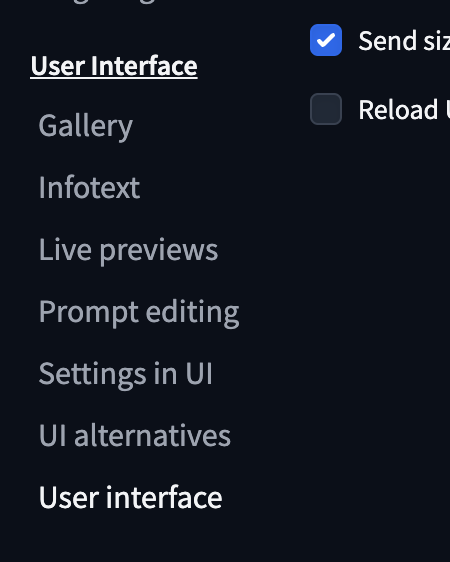This screenshot has width=450, height=562.
Task: Click the 'Send siz…' checkbox label text
Action: (x=404, y=41)
